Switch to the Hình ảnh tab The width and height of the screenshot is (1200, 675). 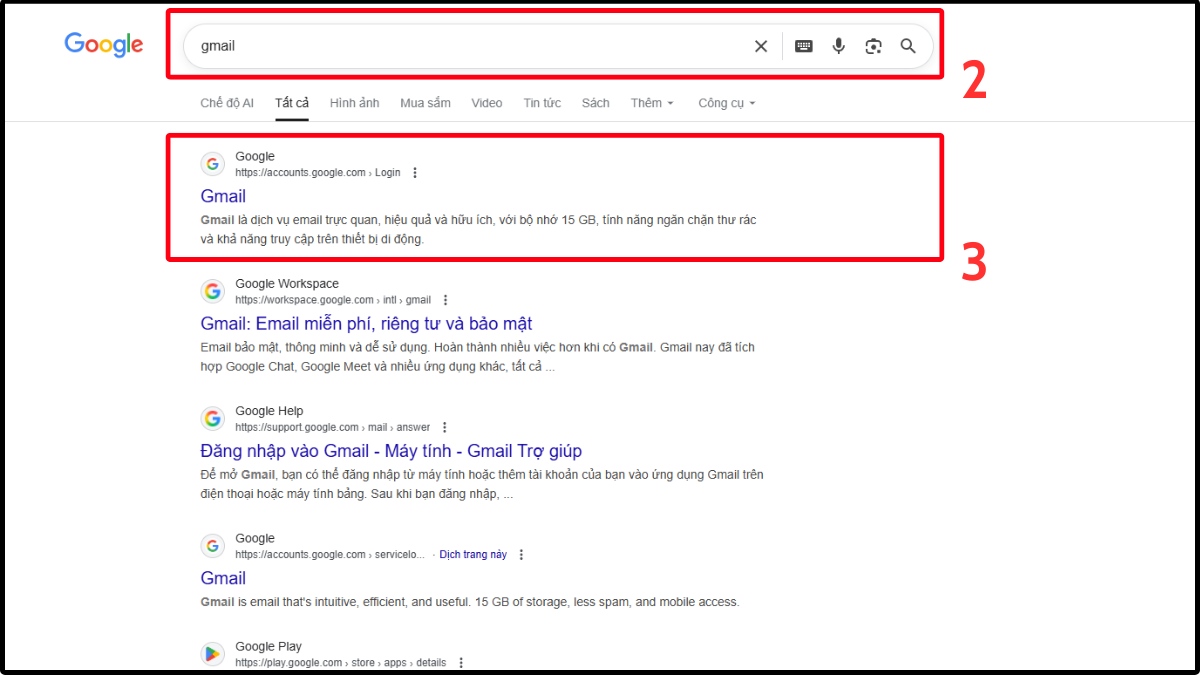(354, 102)
